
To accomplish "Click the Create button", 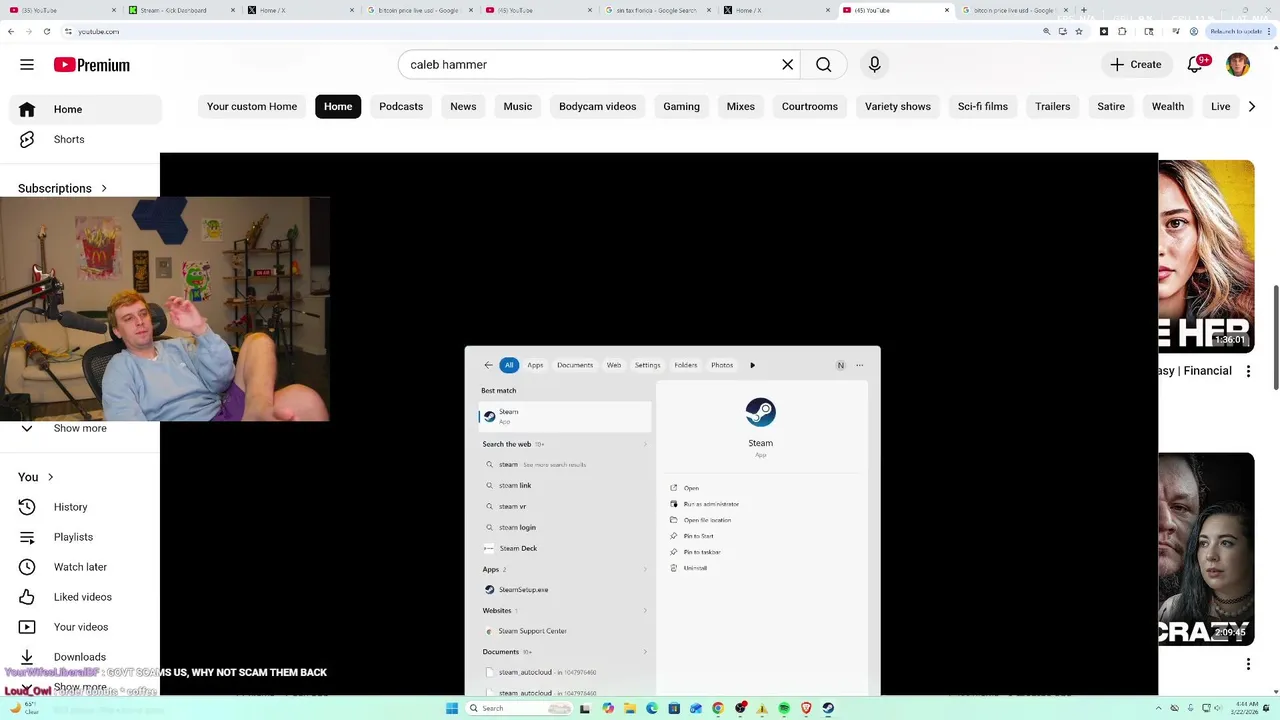I will pyautogui.click(x=1136, y=65).
